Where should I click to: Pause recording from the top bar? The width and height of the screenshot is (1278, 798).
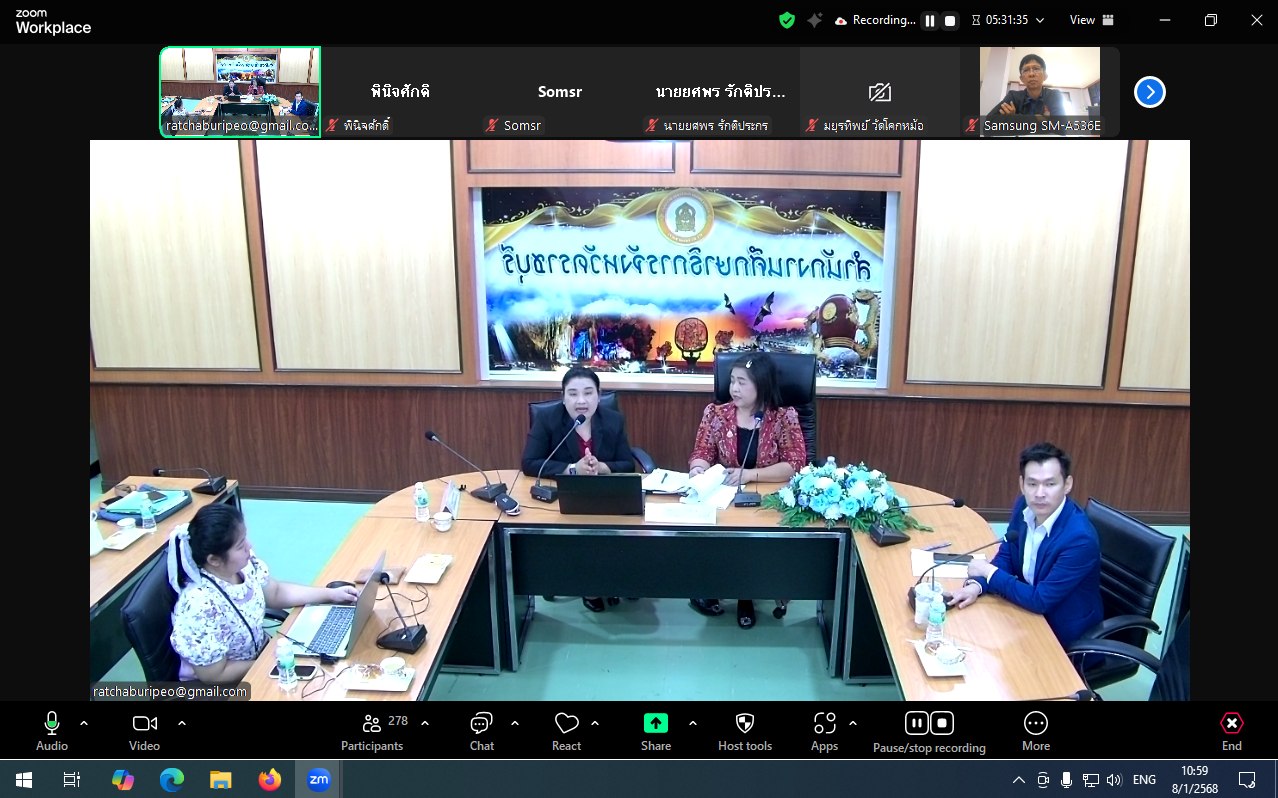(930, 20)
